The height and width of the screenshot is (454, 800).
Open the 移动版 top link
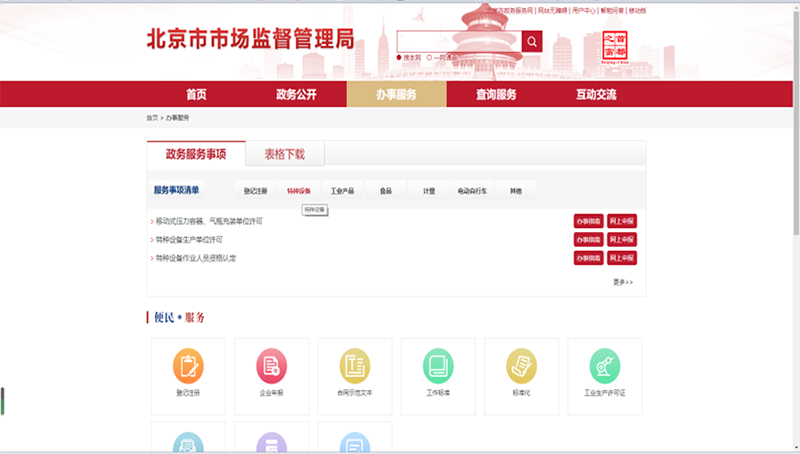637,10
